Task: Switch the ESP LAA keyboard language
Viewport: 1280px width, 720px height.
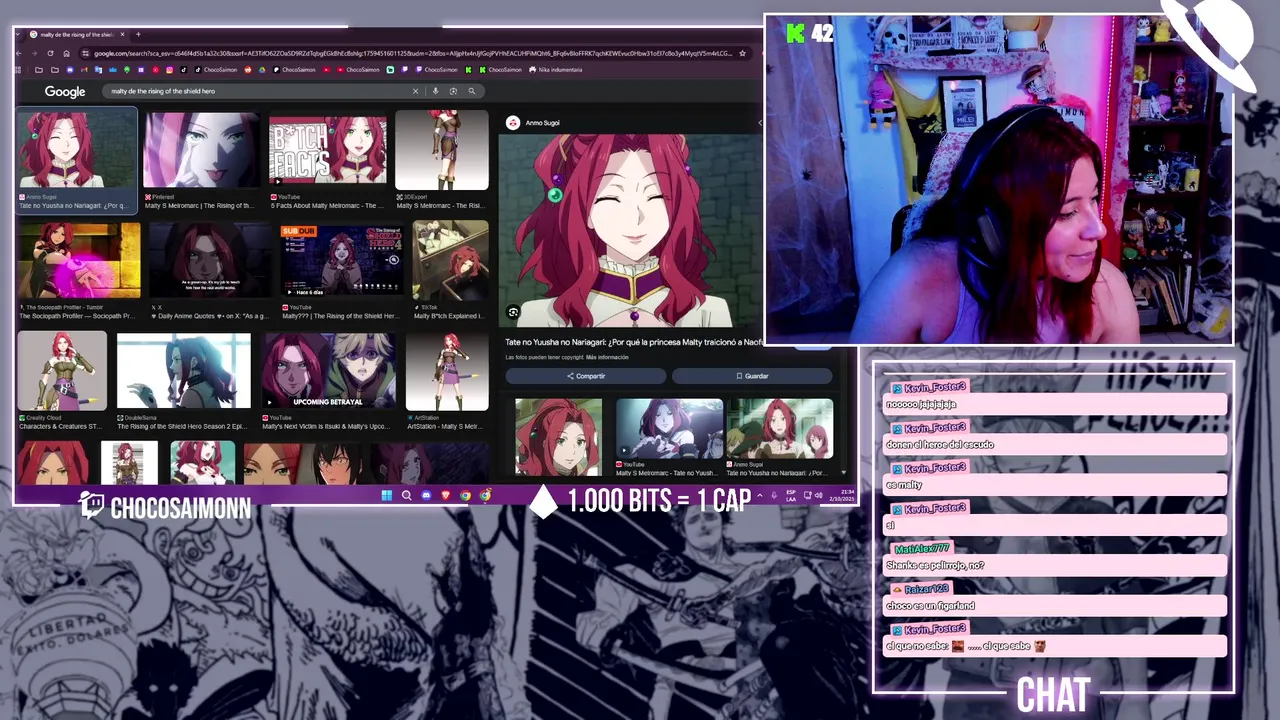Action: point(791,495)
